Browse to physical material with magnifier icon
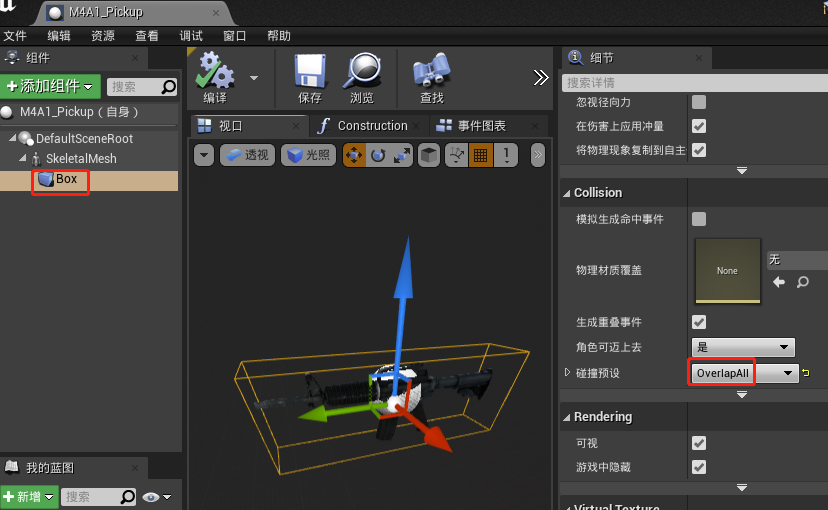The height and width of the screenshot is (510, 828). [803, 282]
